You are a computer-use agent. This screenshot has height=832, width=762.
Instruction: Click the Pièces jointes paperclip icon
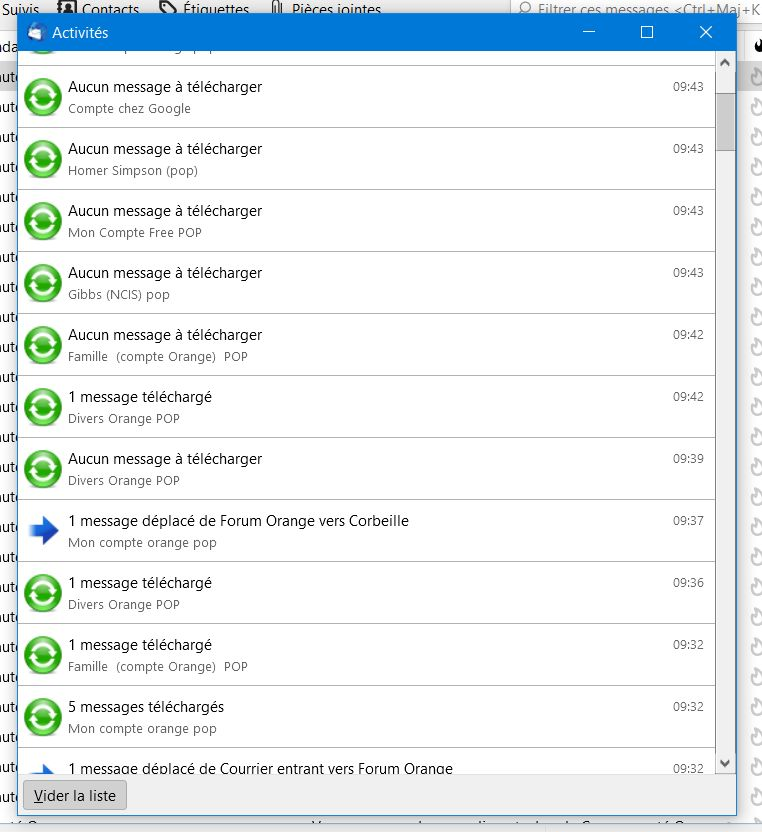[x=276, y=9]
